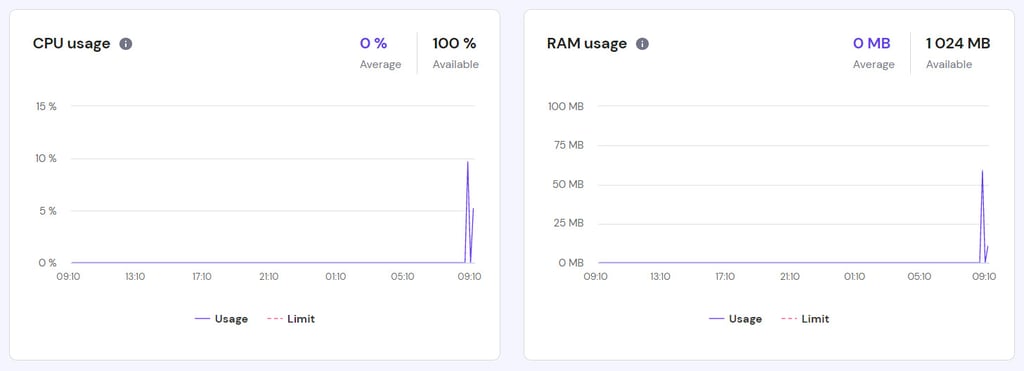
Task: Click the 100 MB axis label
Action: 566,106
